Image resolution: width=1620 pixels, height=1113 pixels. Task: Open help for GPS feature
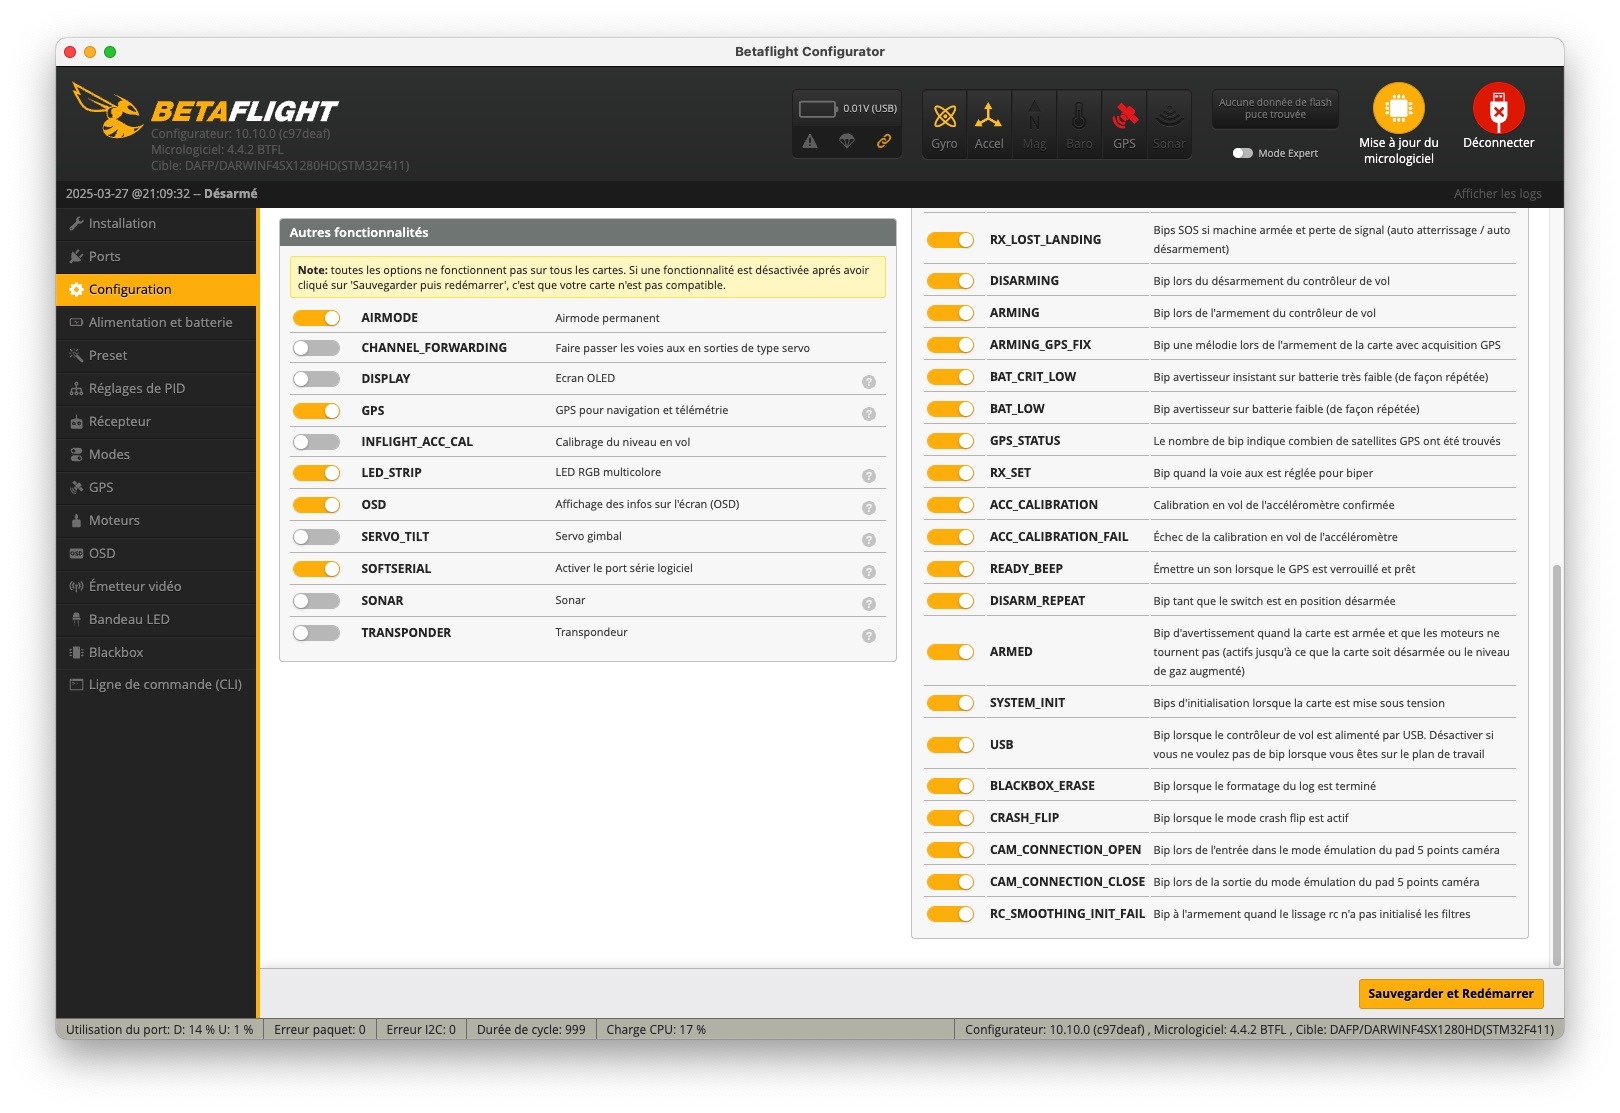pos(869,414)
